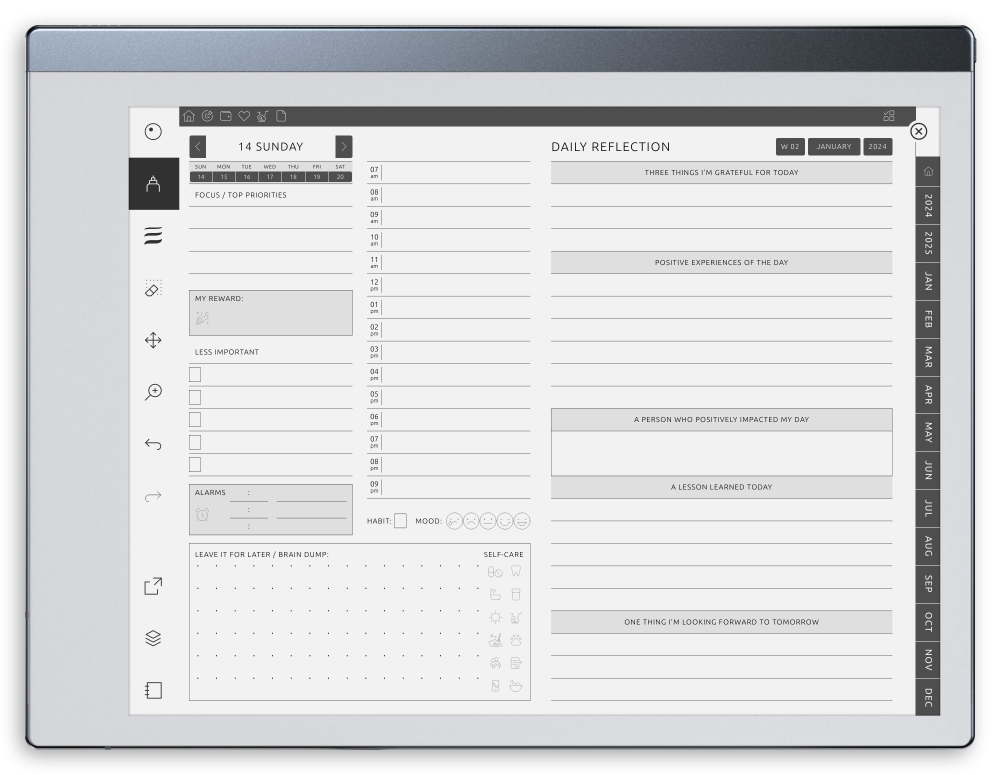Jump to Saturday 20 in week strip
Screen dimensions: 1000x775
(x=341, y=177)
